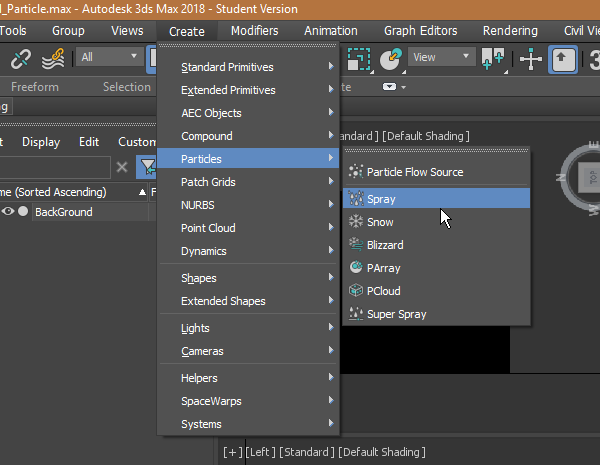Open the All selection filter dropdown
The height and width of the screenshot is (465, 600).
[x=109, y=57]
